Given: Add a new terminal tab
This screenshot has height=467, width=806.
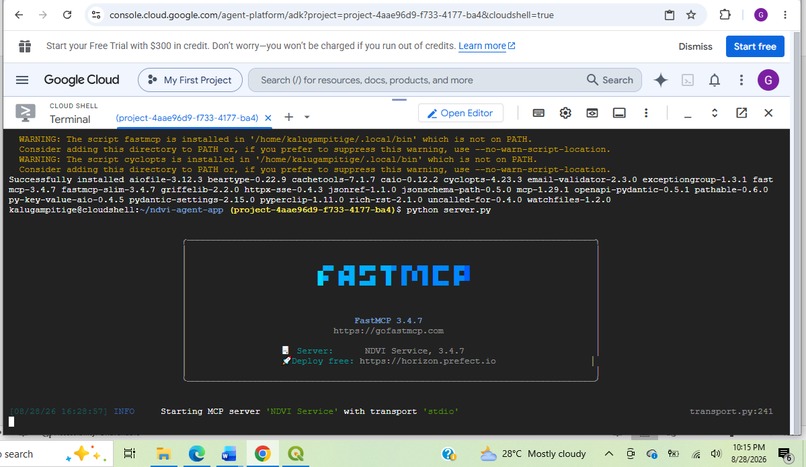Looking at the screenshot, I should click(x=289, y=117).
